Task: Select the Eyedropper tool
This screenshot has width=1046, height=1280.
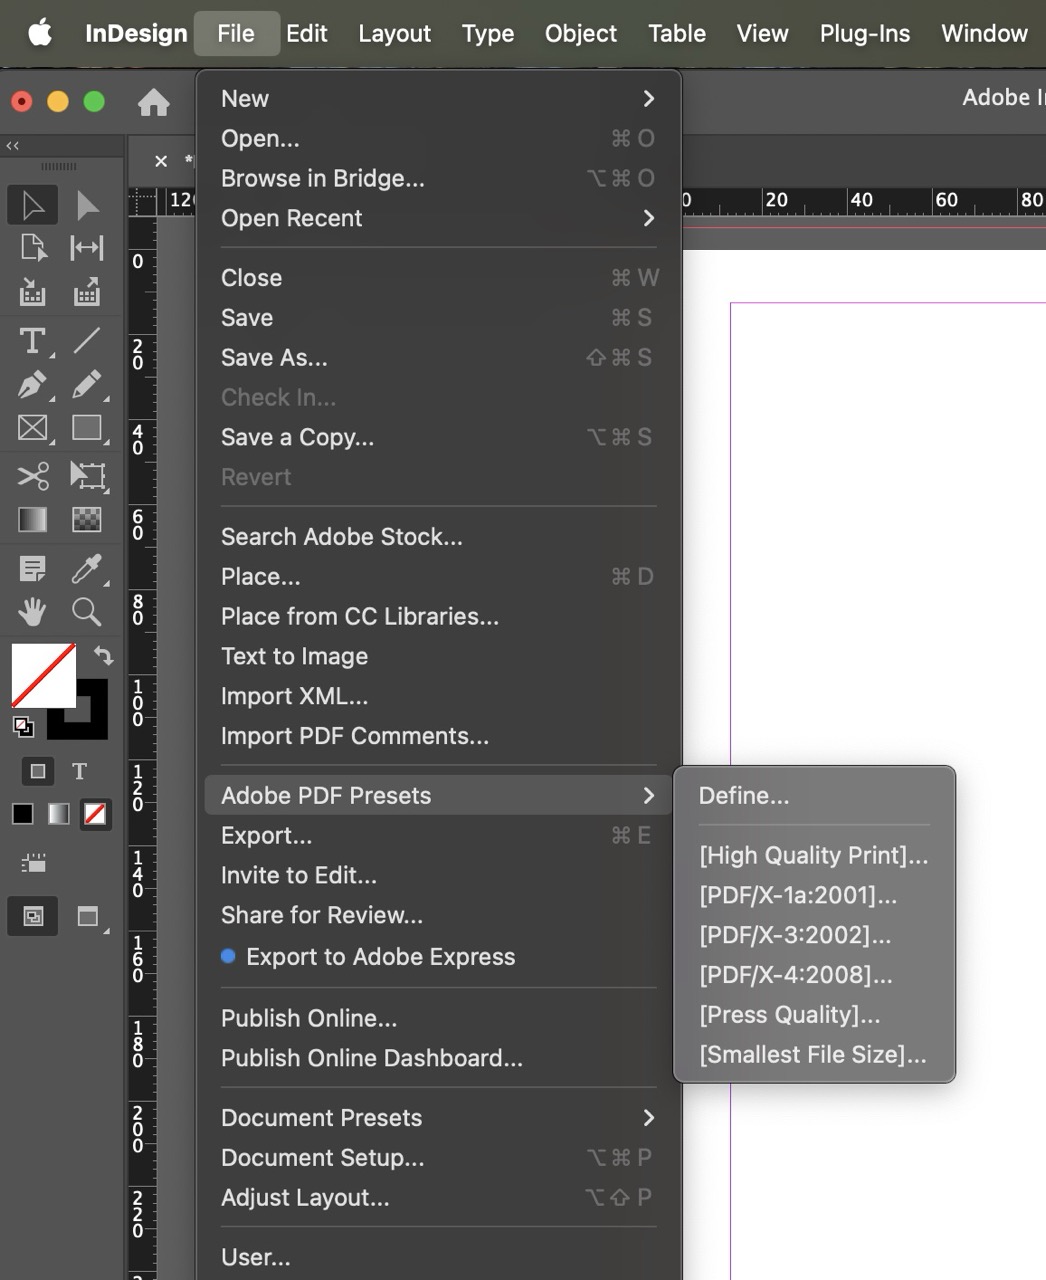Action: pos(87,569)
